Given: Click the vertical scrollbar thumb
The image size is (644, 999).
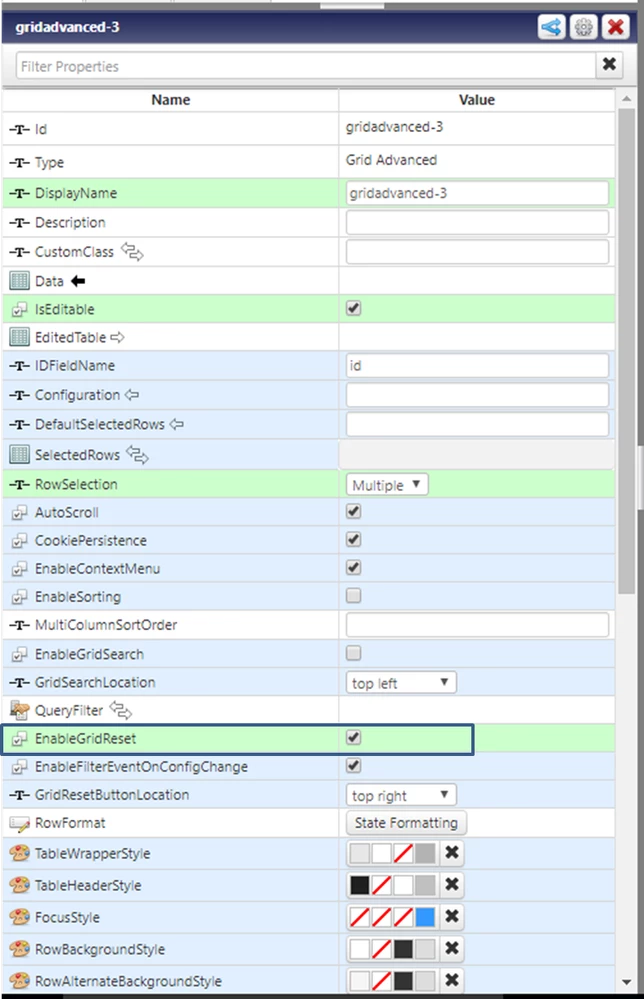Looking at the screenshot, I should (x=626, y=350).
